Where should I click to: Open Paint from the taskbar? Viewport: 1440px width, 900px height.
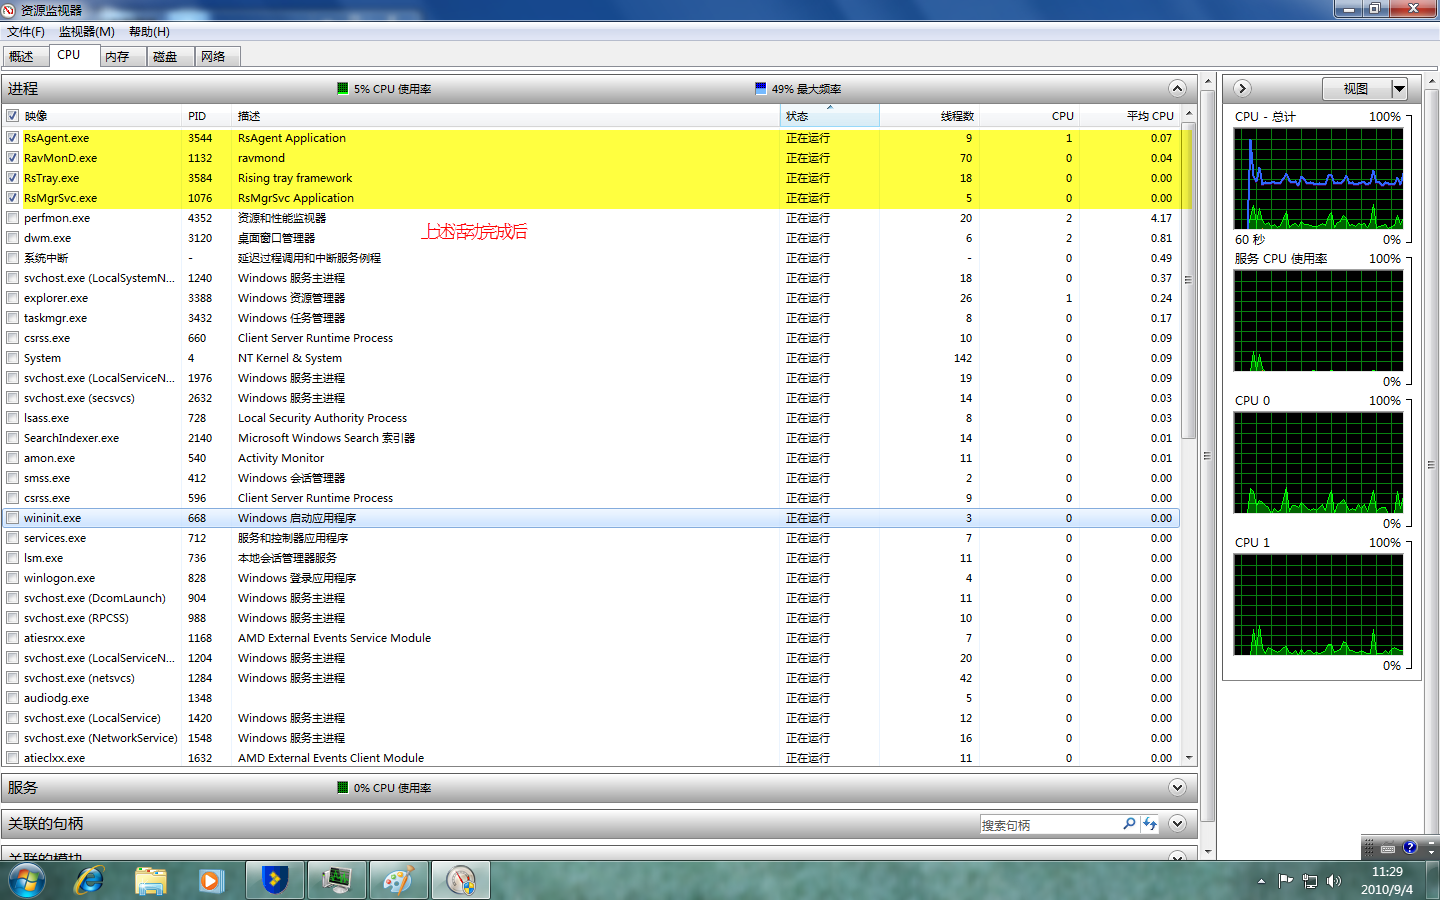398,881
